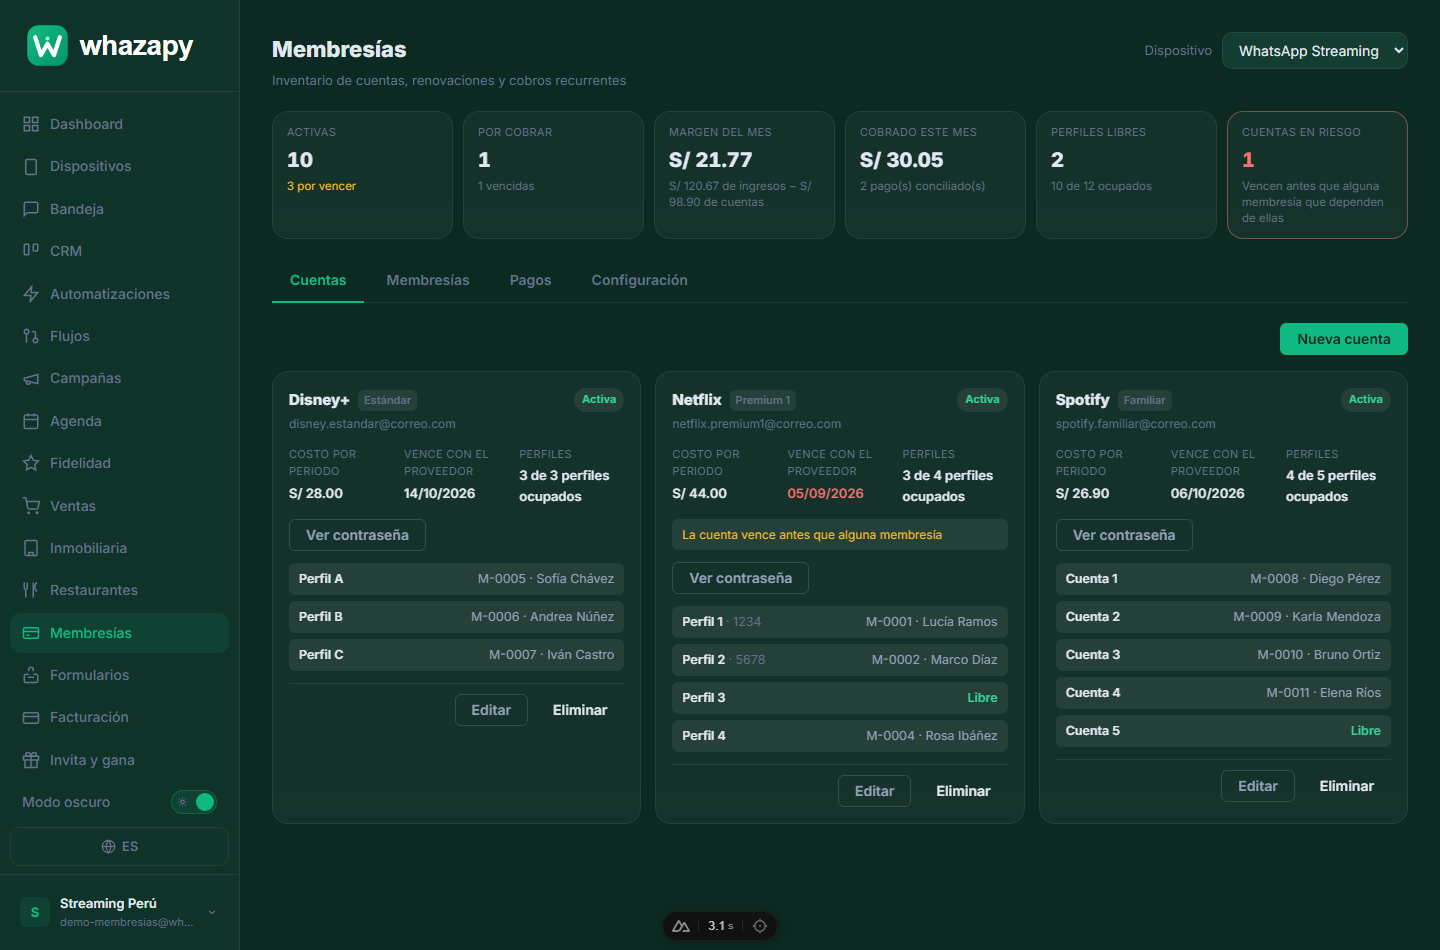Switch to the Cuentas tab
The width and height of the screenshot is (1440, 950).
point(318,280)
